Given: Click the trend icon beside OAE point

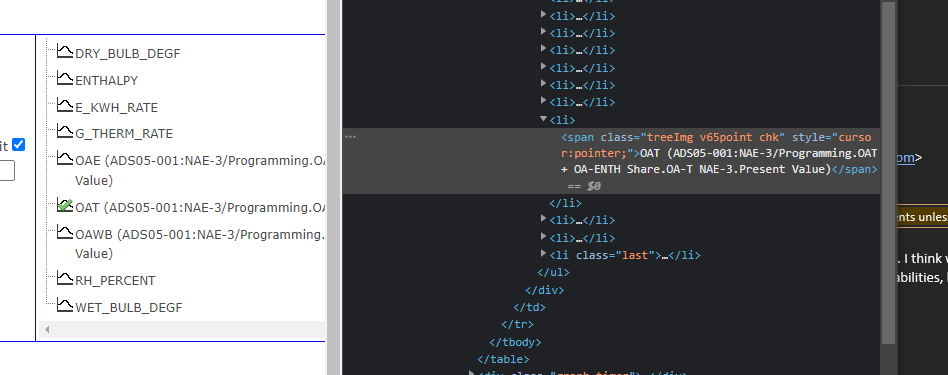Looking at the screenshot, I should coord(65,159).
